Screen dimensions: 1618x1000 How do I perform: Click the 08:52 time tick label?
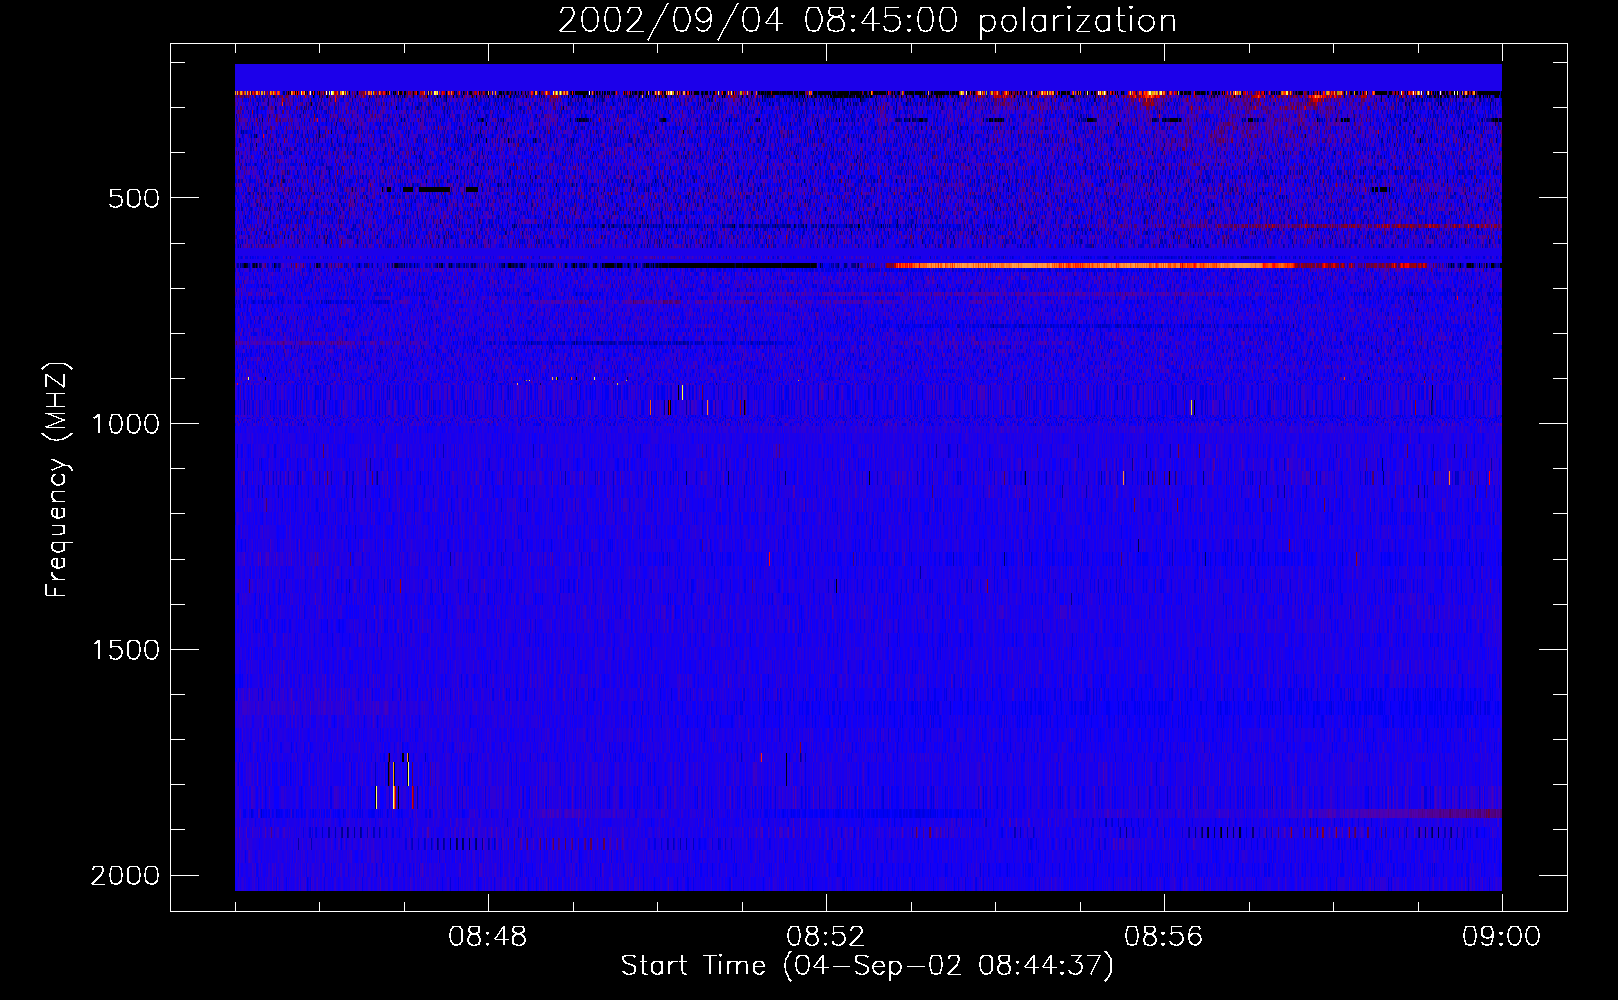pos(826,937)
